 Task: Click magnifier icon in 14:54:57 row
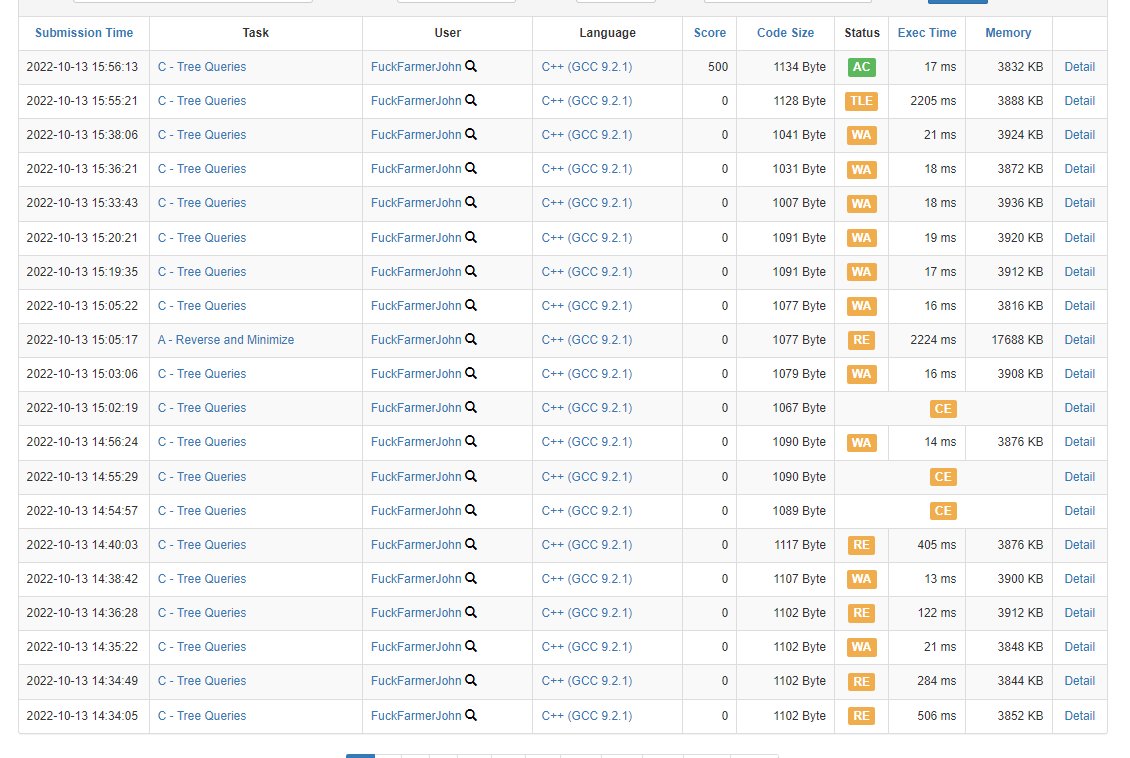(x=471, y=510)
